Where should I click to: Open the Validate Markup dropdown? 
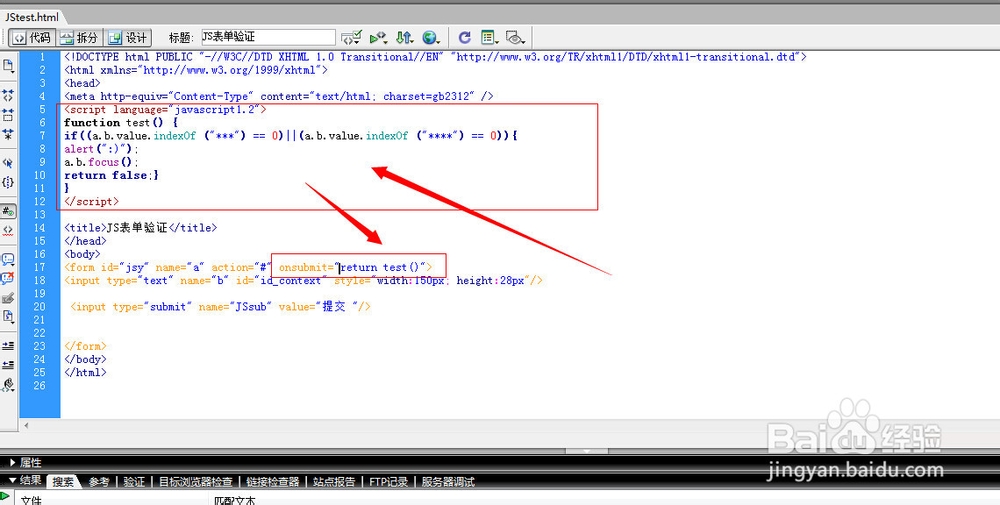379,38
